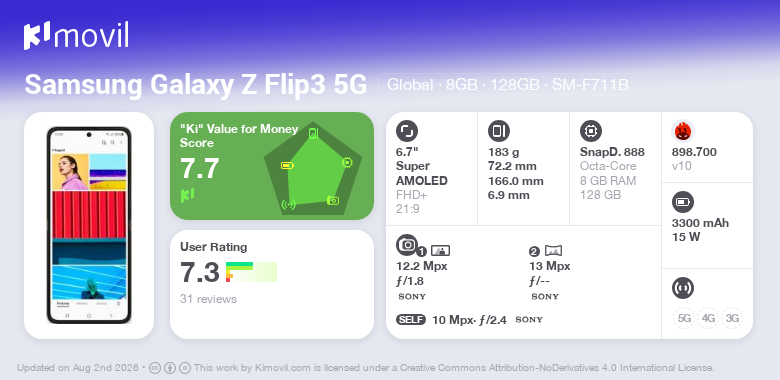Click the user rating color bar
This screenshot has width=780, height=380.
tap(251, 272)
